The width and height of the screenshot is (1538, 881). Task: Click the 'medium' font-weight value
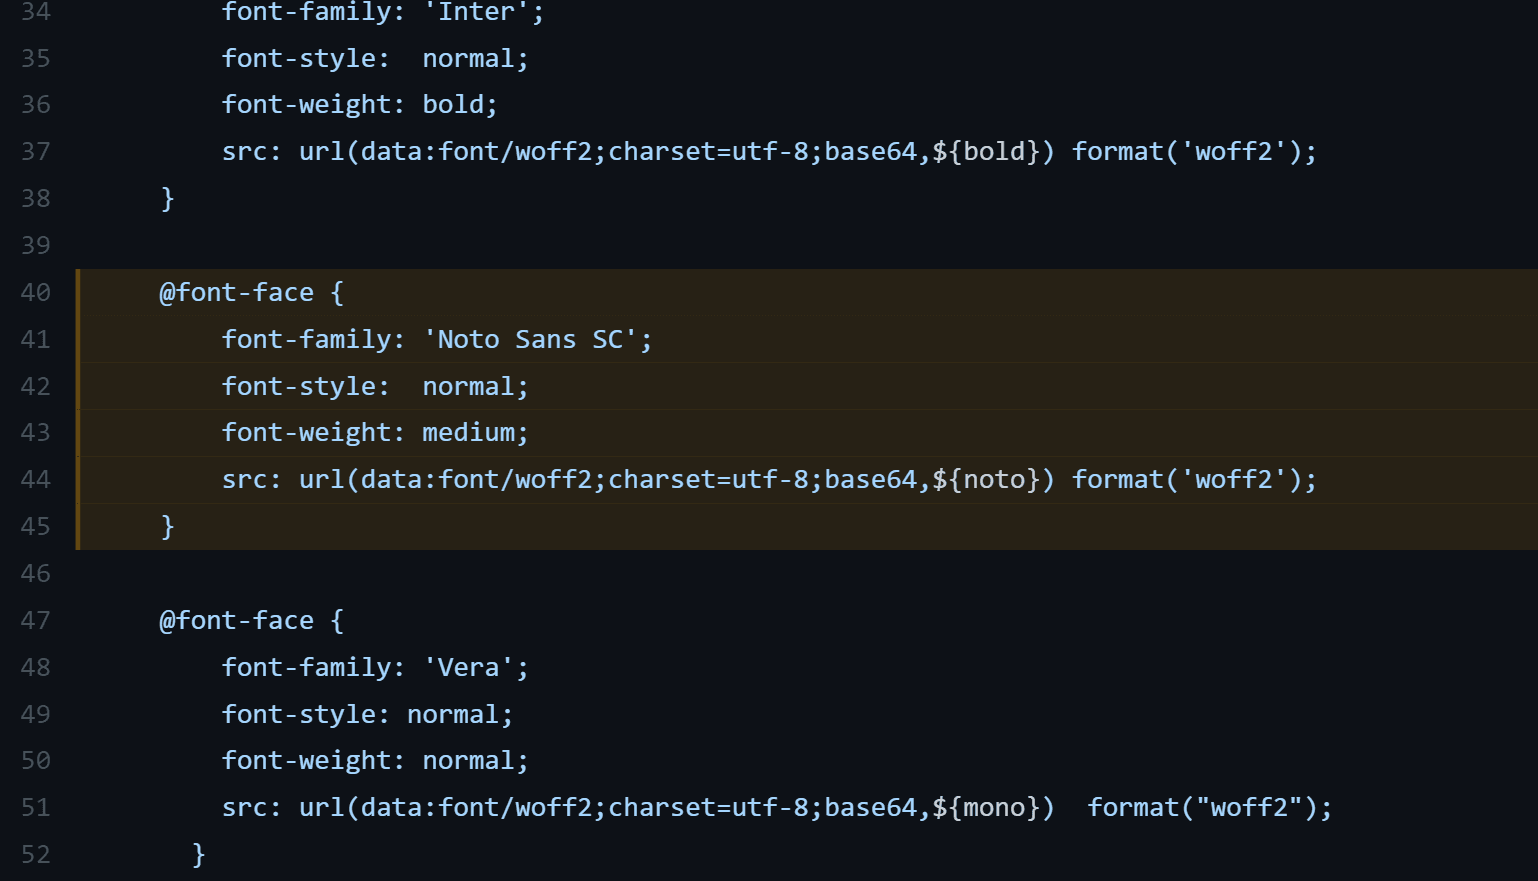click(469, 432)
